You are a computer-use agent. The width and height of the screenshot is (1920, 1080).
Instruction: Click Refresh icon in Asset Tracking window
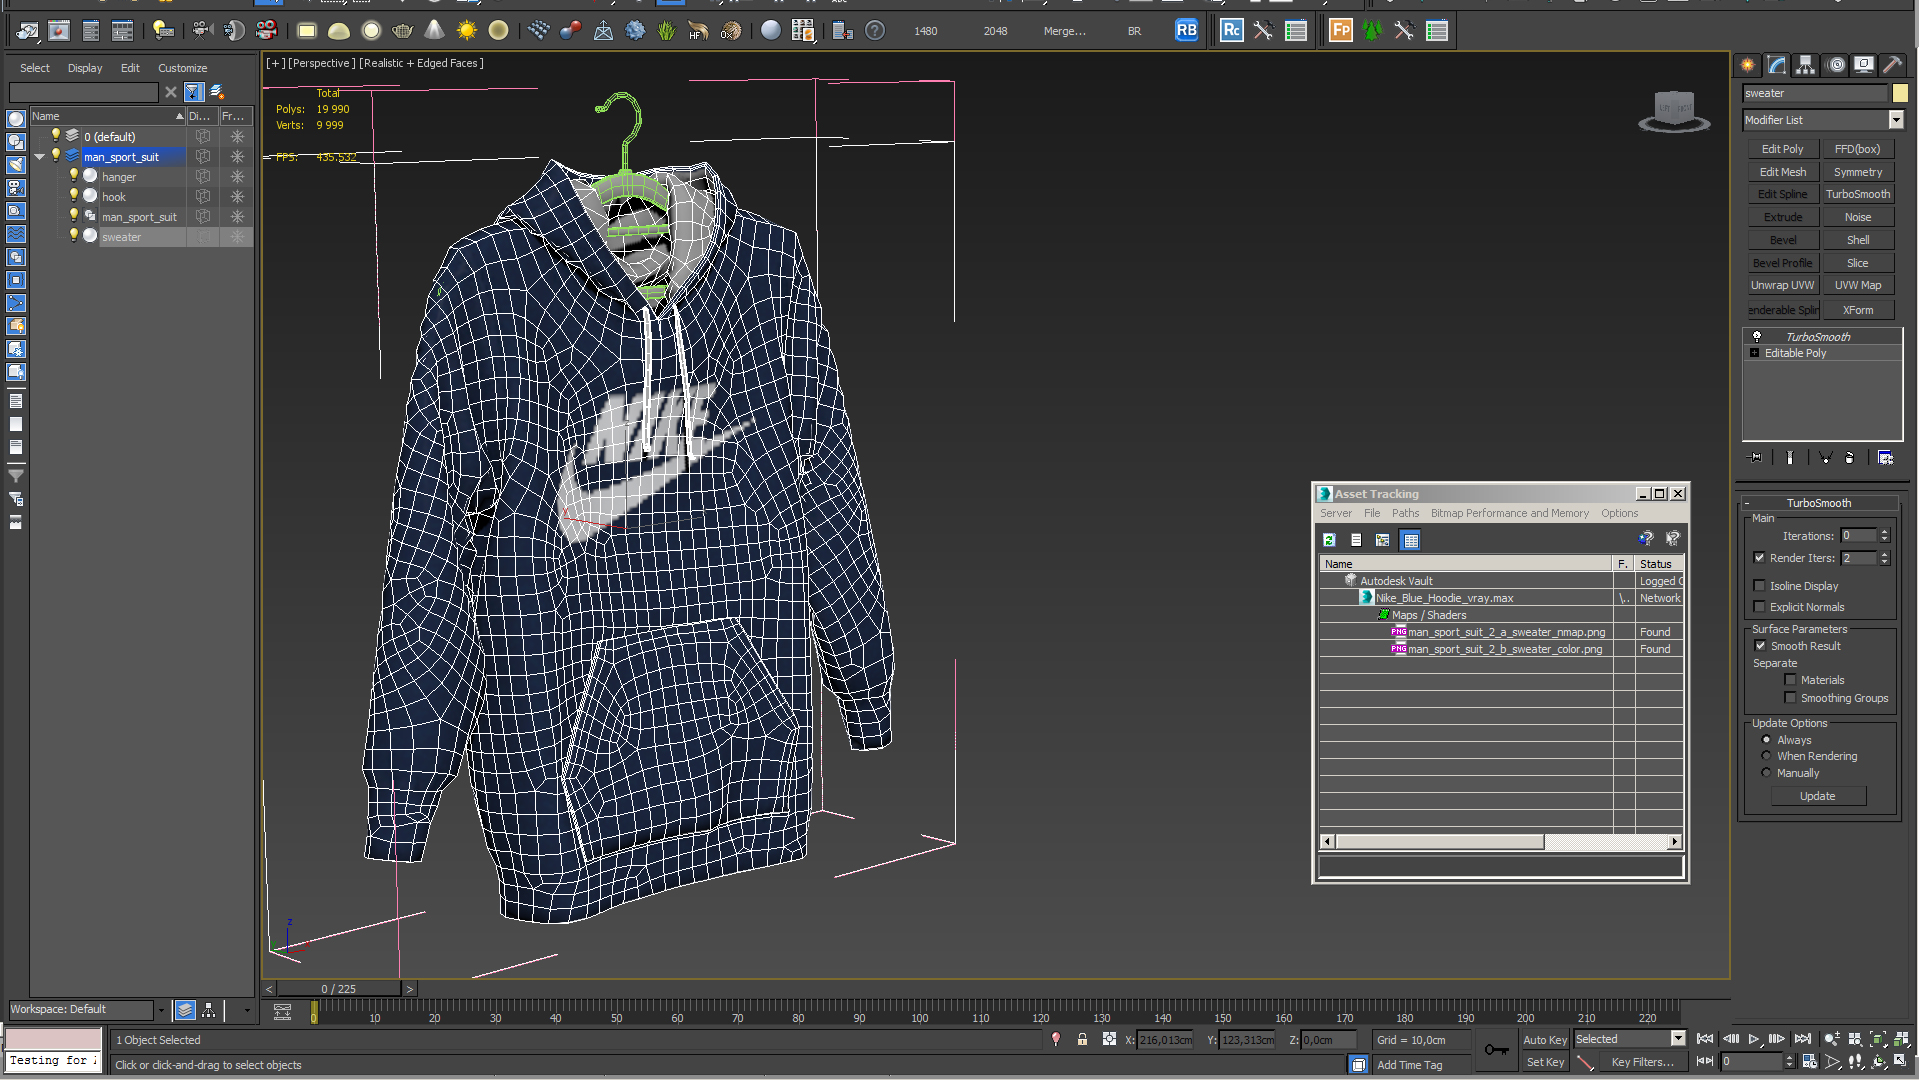pyautogui.click(x=1329, y=540)
